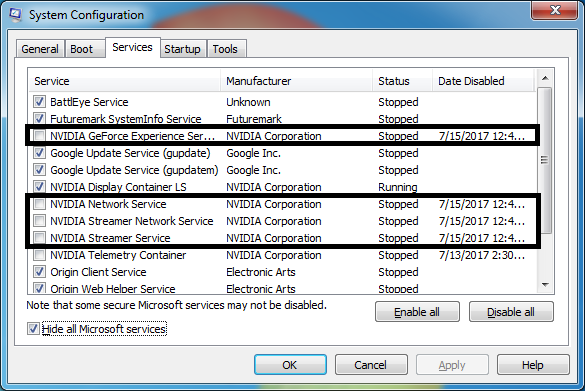Screen dimensions: 585x391
Task: Click the Disable all button
Action: [511, 312]
